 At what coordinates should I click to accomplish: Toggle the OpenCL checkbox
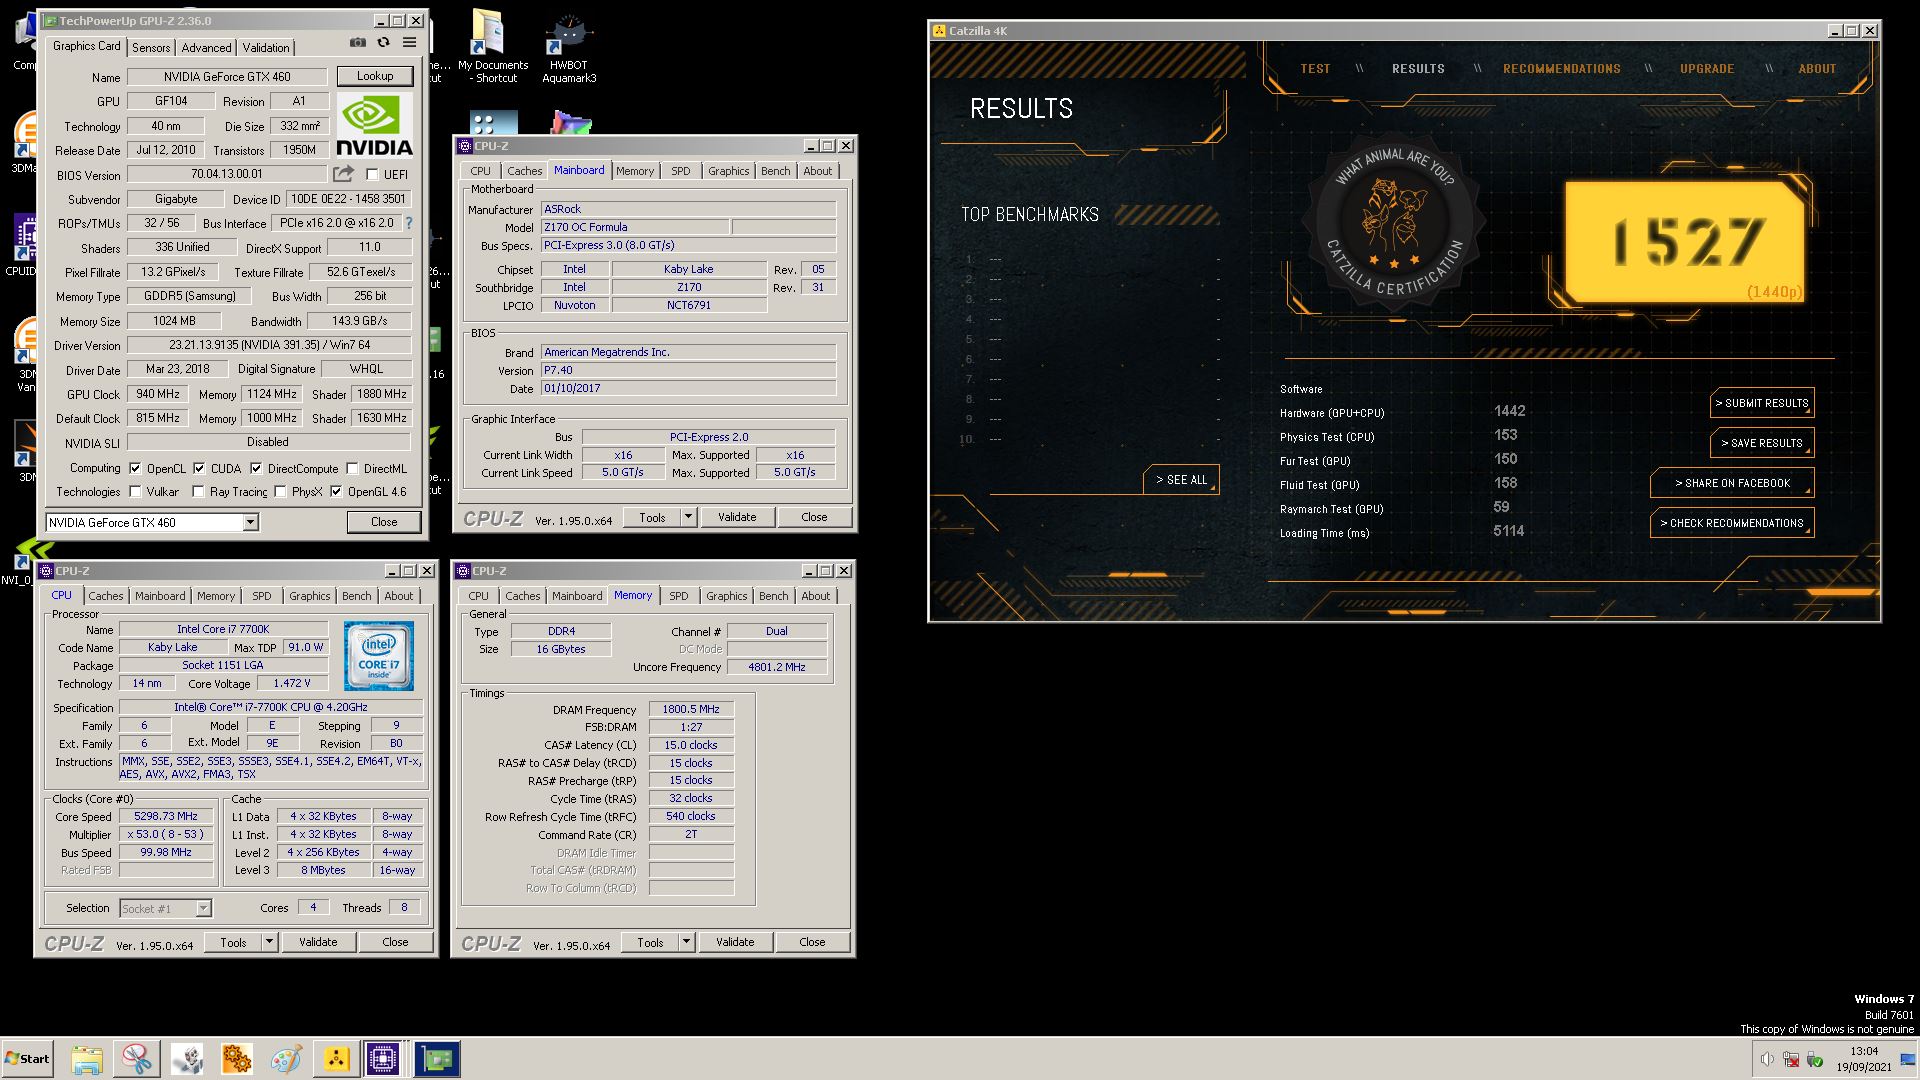135,468
